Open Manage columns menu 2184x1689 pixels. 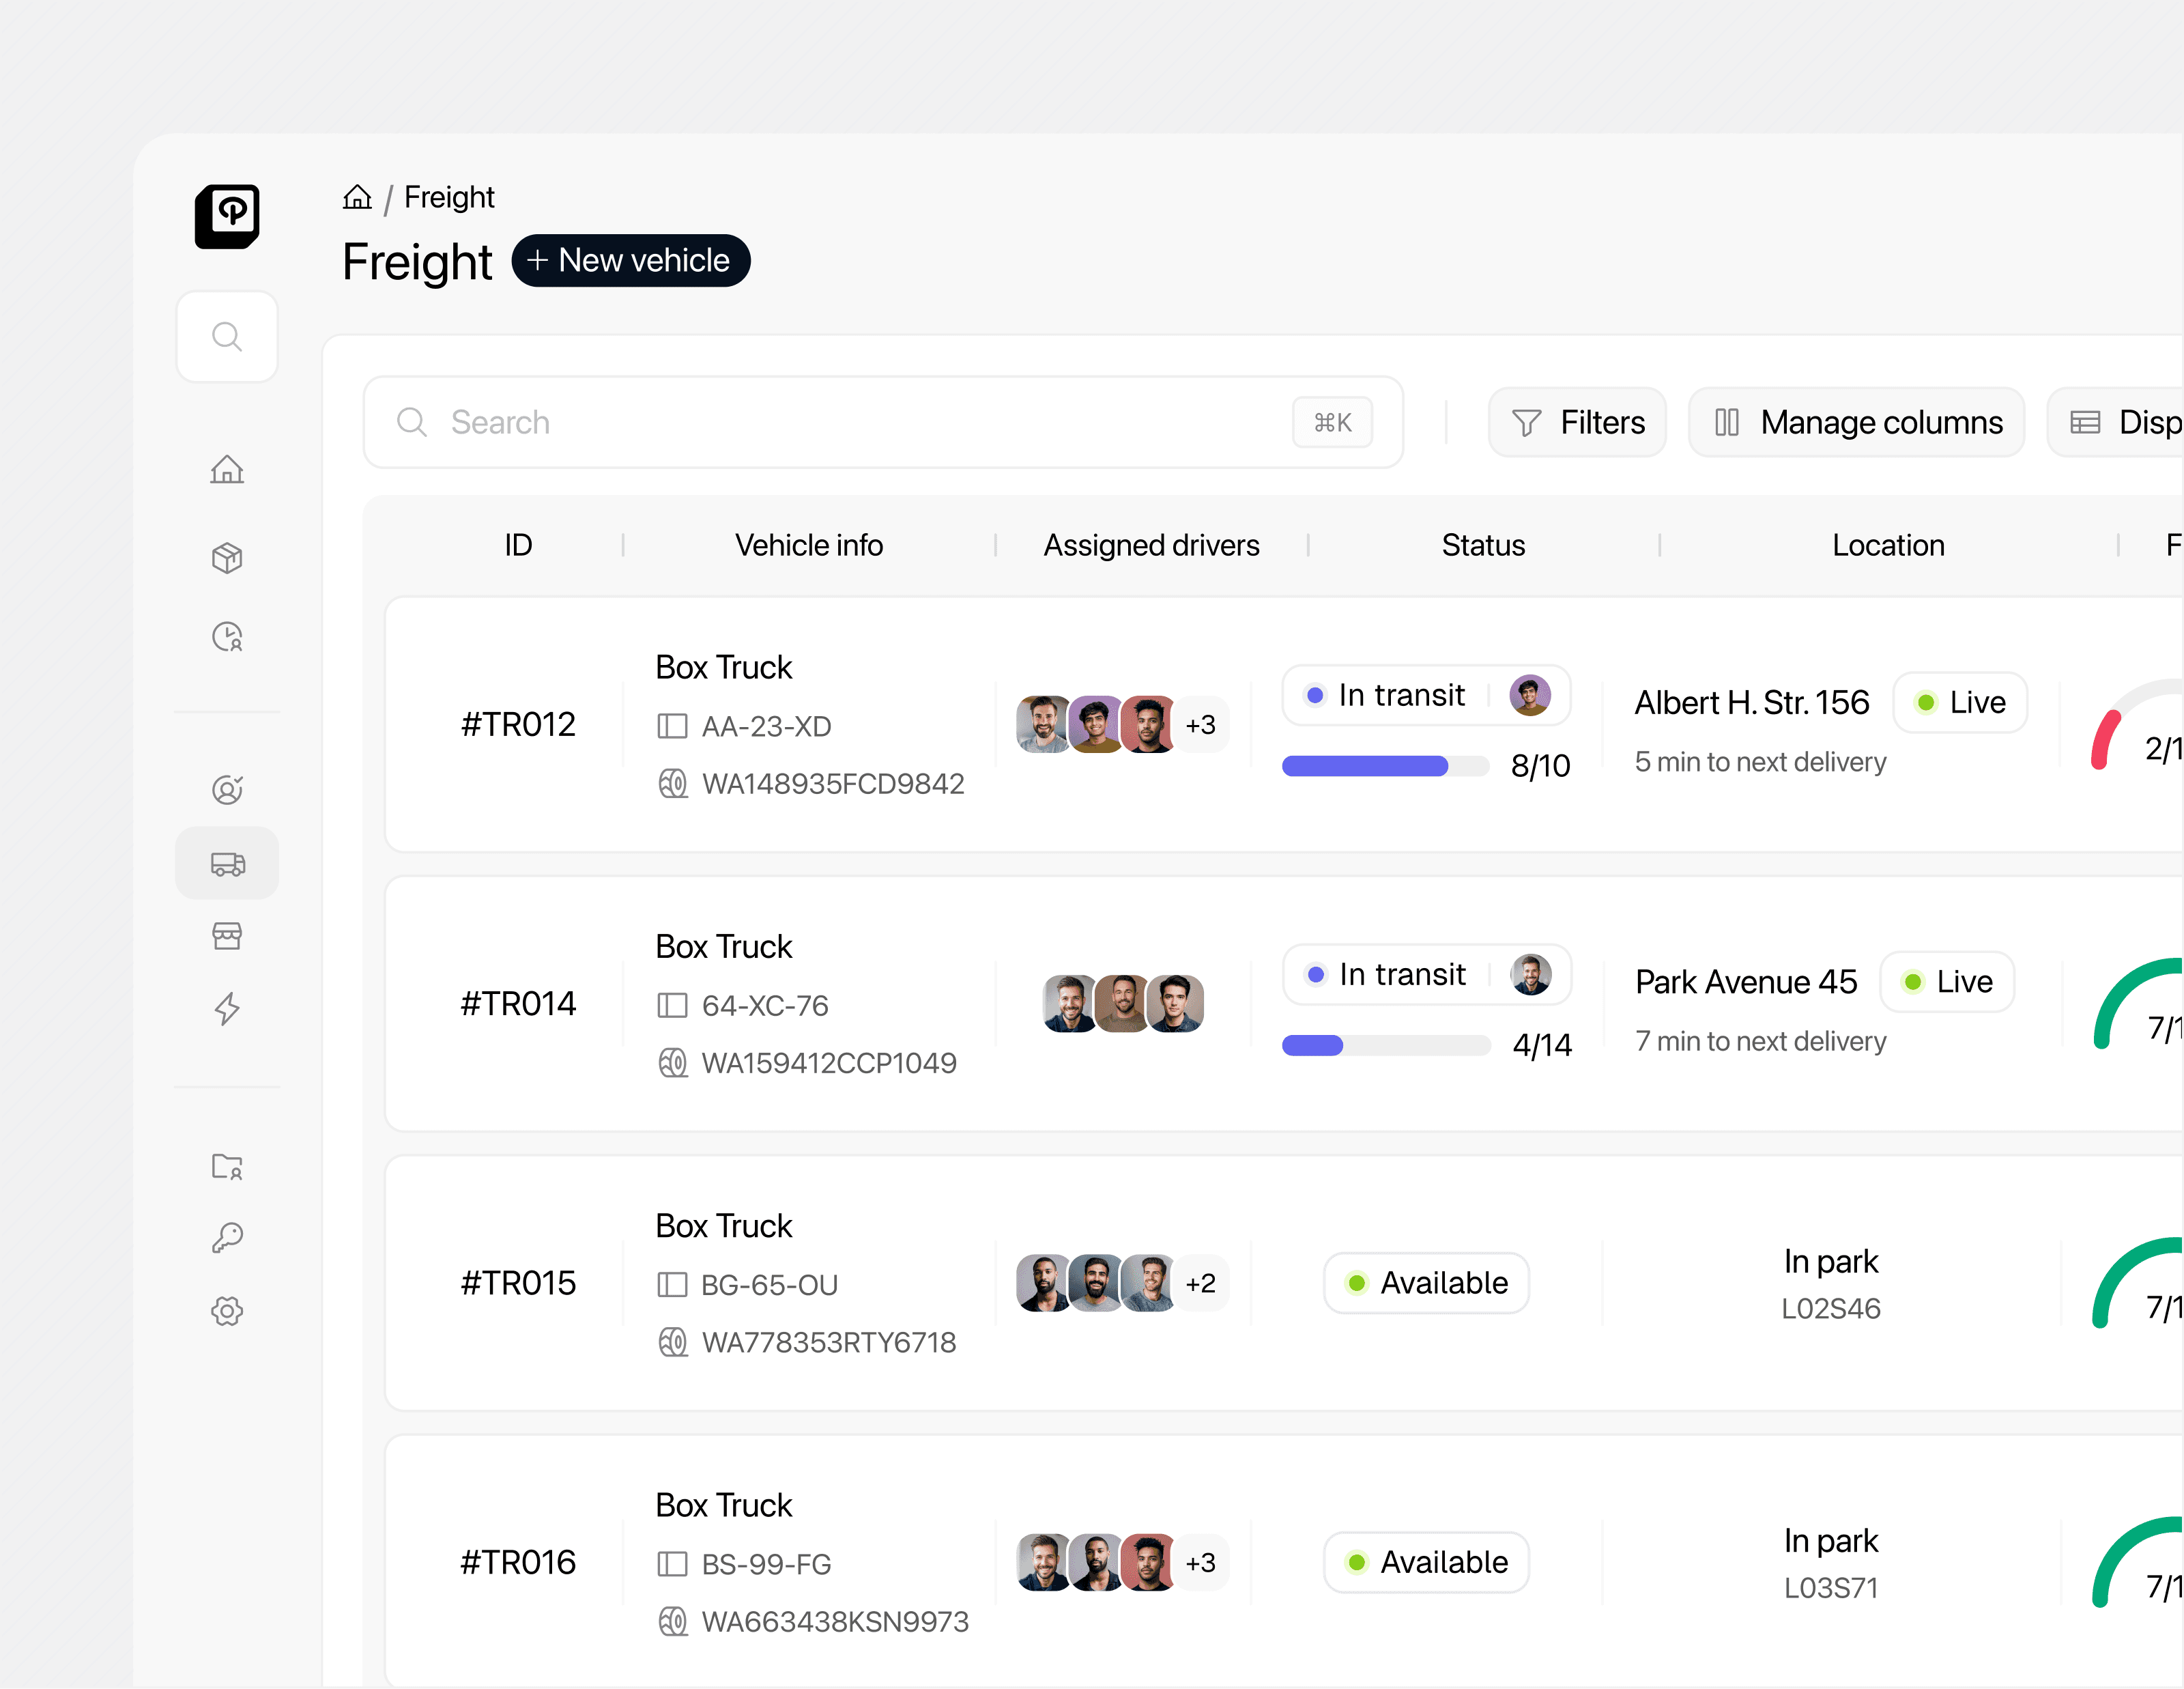(x=1857, y=423)
